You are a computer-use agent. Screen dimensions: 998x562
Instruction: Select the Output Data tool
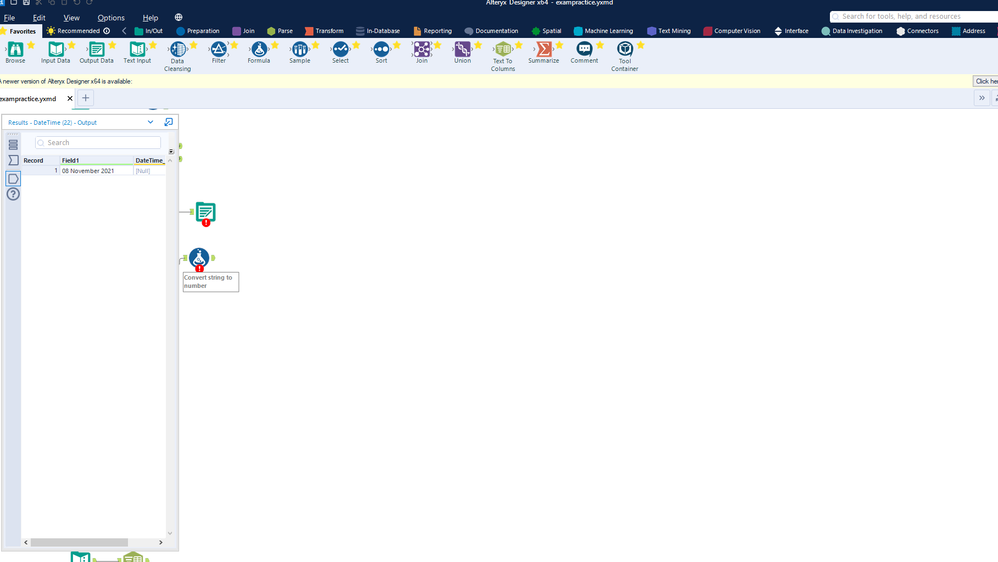(x=97, y=50)
